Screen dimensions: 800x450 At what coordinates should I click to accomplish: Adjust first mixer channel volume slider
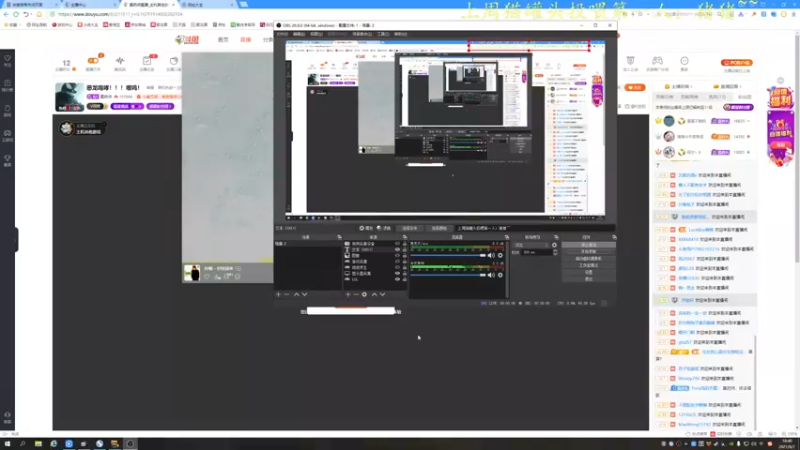448,255
